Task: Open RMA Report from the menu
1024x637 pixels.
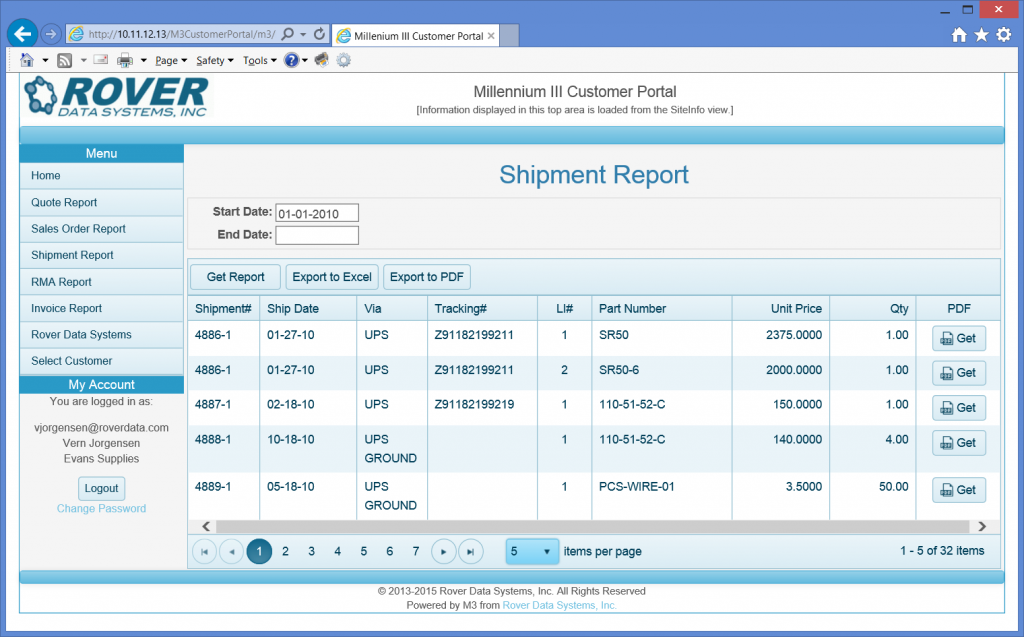Action: 101,282
